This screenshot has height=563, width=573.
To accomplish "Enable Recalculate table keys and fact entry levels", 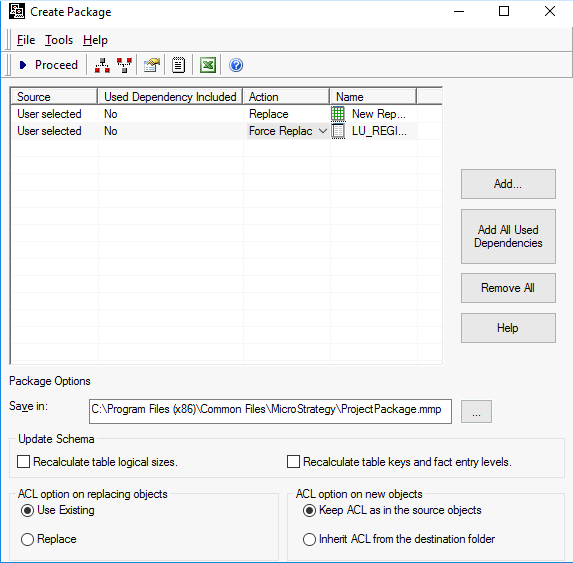I will point(293,461).
